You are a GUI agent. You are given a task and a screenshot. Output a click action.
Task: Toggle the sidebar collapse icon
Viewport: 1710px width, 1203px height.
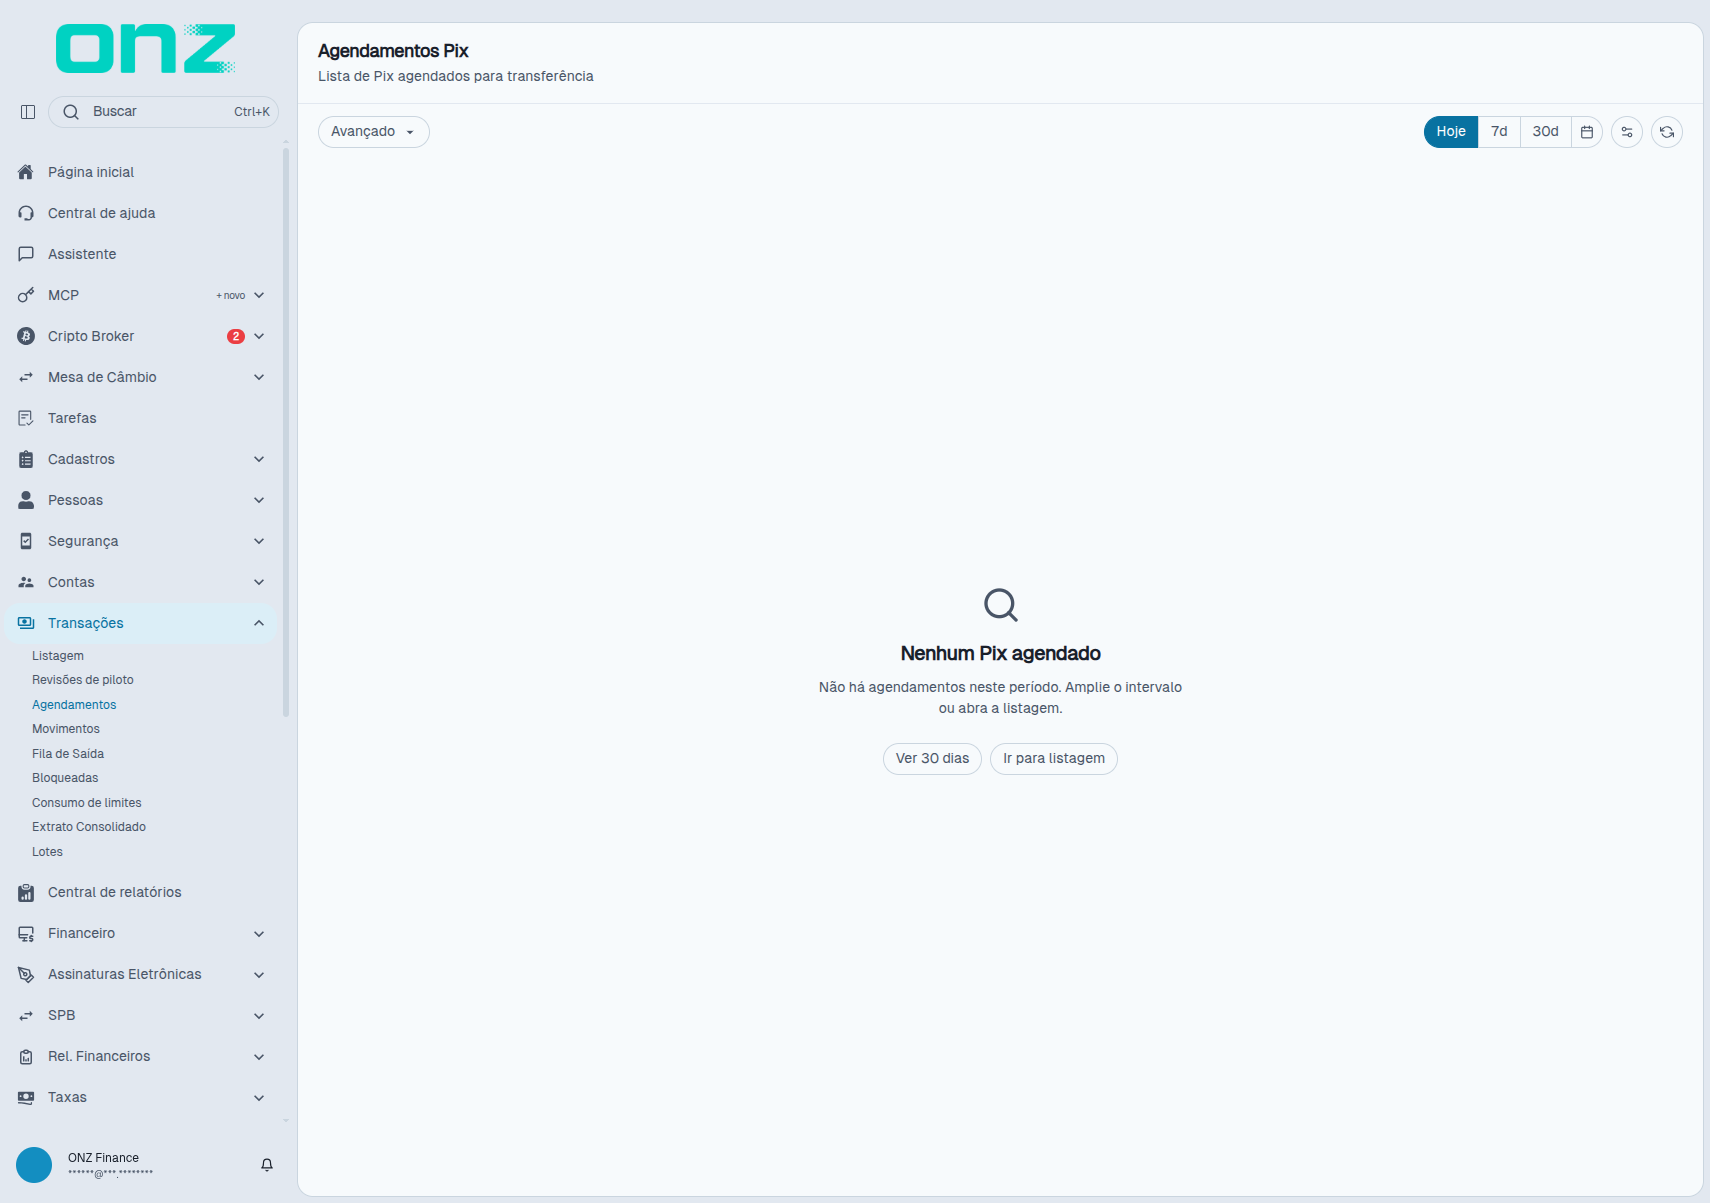point(28,112)
